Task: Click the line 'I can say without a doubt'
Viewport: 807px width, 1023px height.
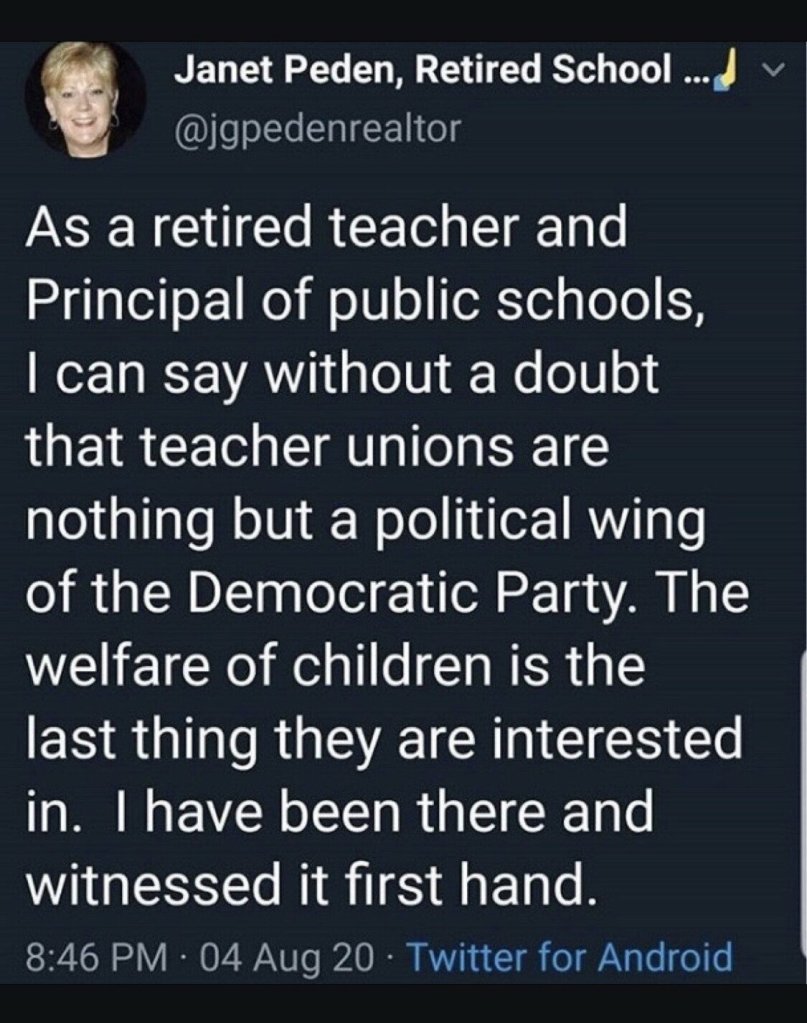Action: (x=340, y=374)
